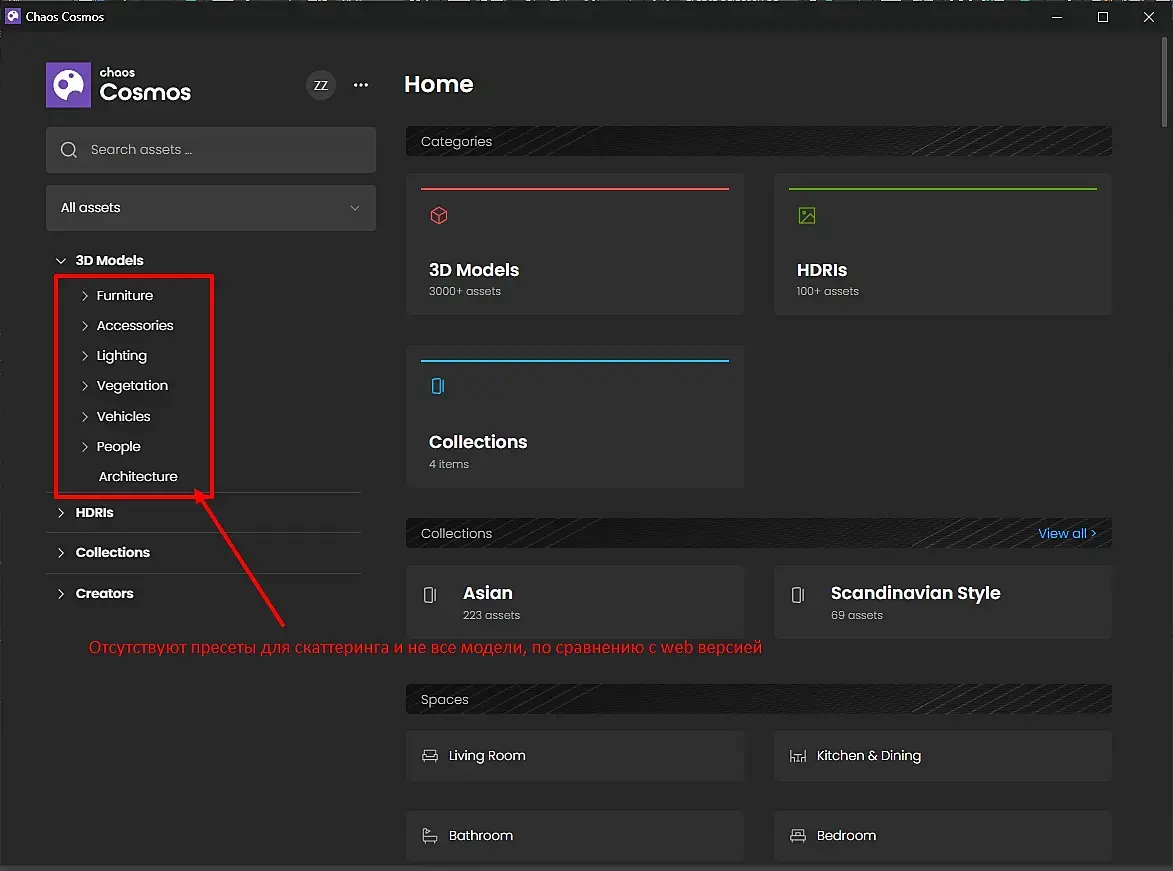This screenshot has width=1173, height=871.
Task: Expand the HDRIs tree section
Action: click(61, 513)
